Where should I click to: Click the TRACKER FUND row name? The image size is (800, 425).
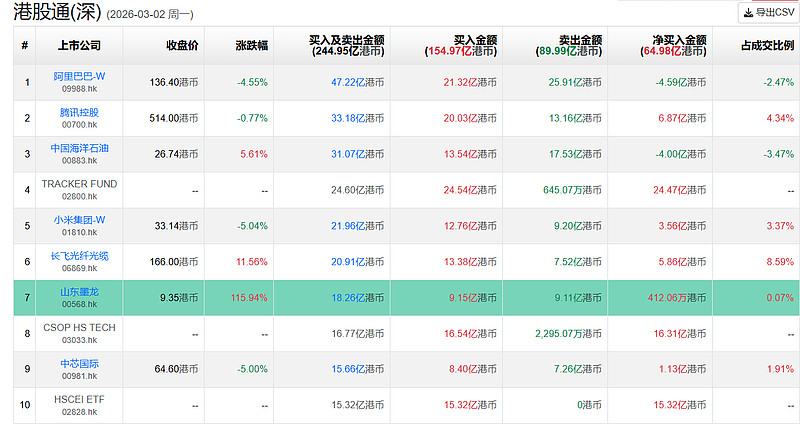(x=79, y=184)
